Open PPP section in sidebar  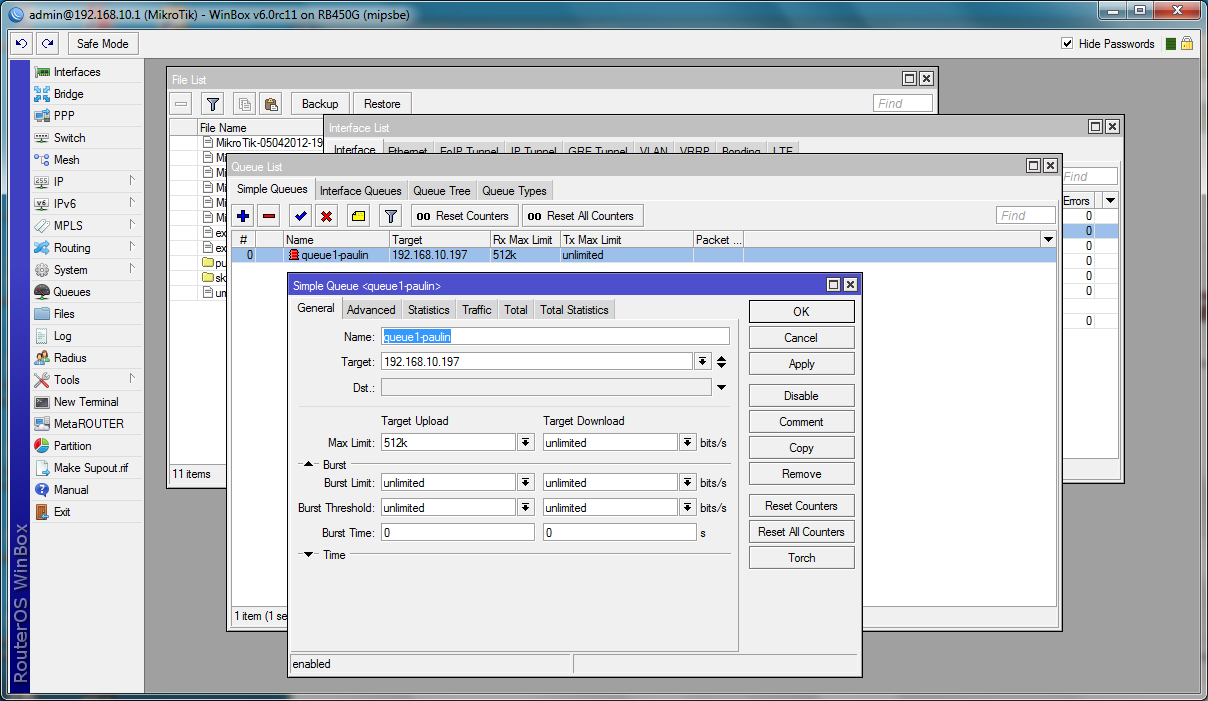click(64, 116)
